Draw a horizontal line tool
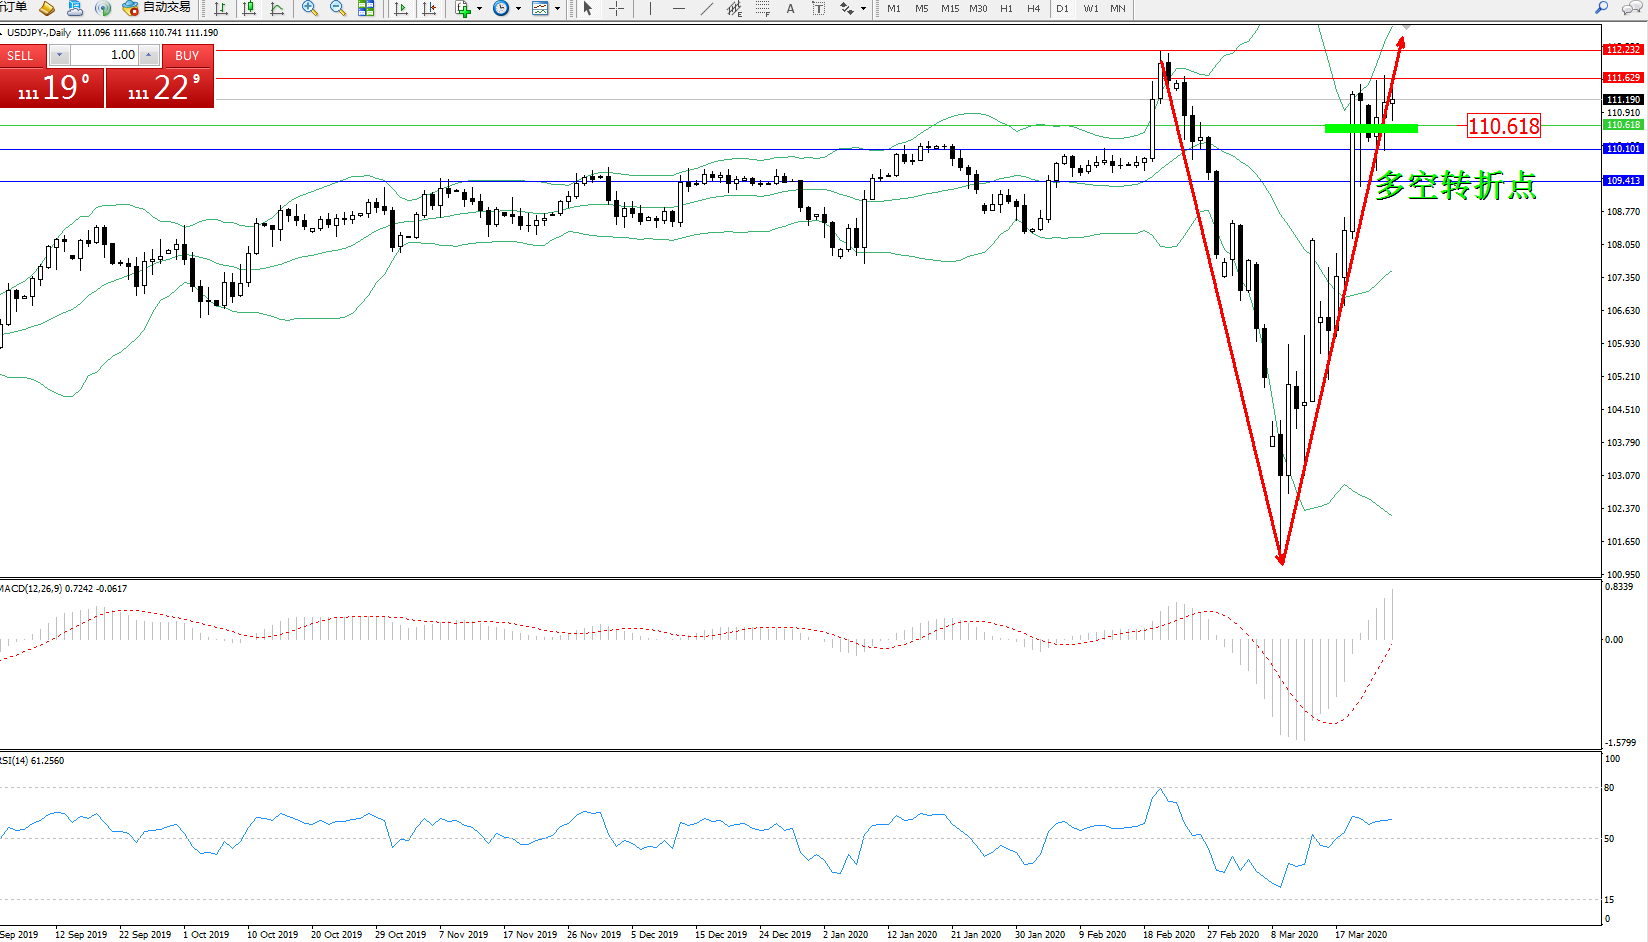The width and height of the screenshot is (1648, 942). (x=679, y=9)
